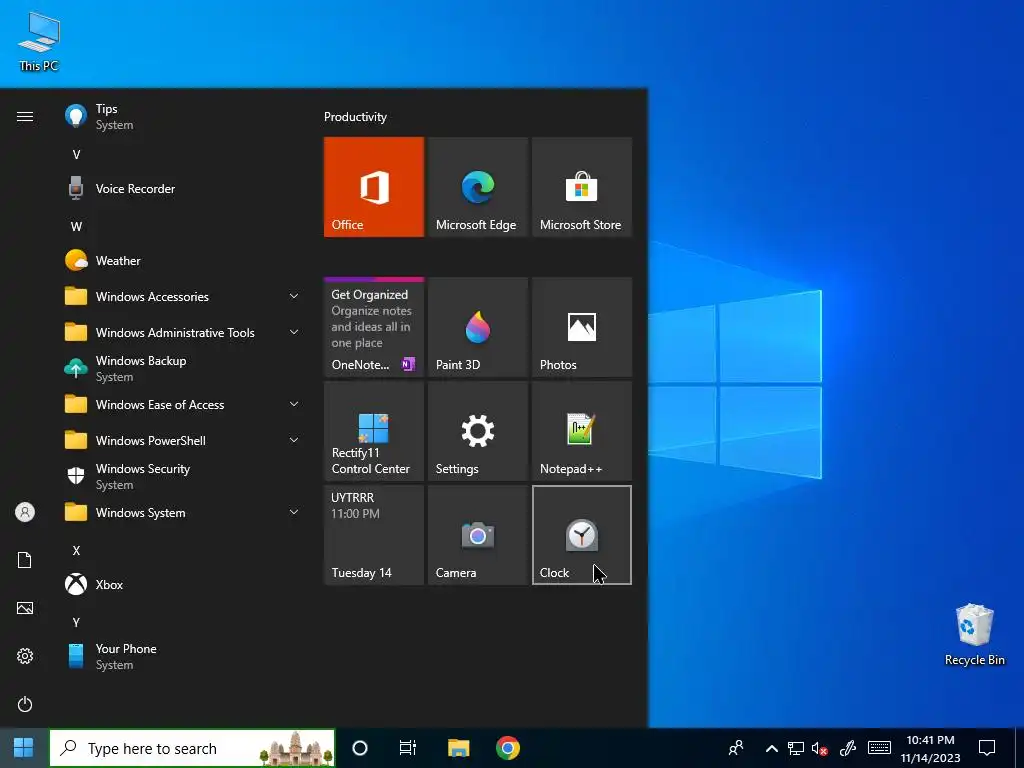Viewport: 1024px width, 768px height.
Task: Launch Xbox from the app list
Action: 183,584
